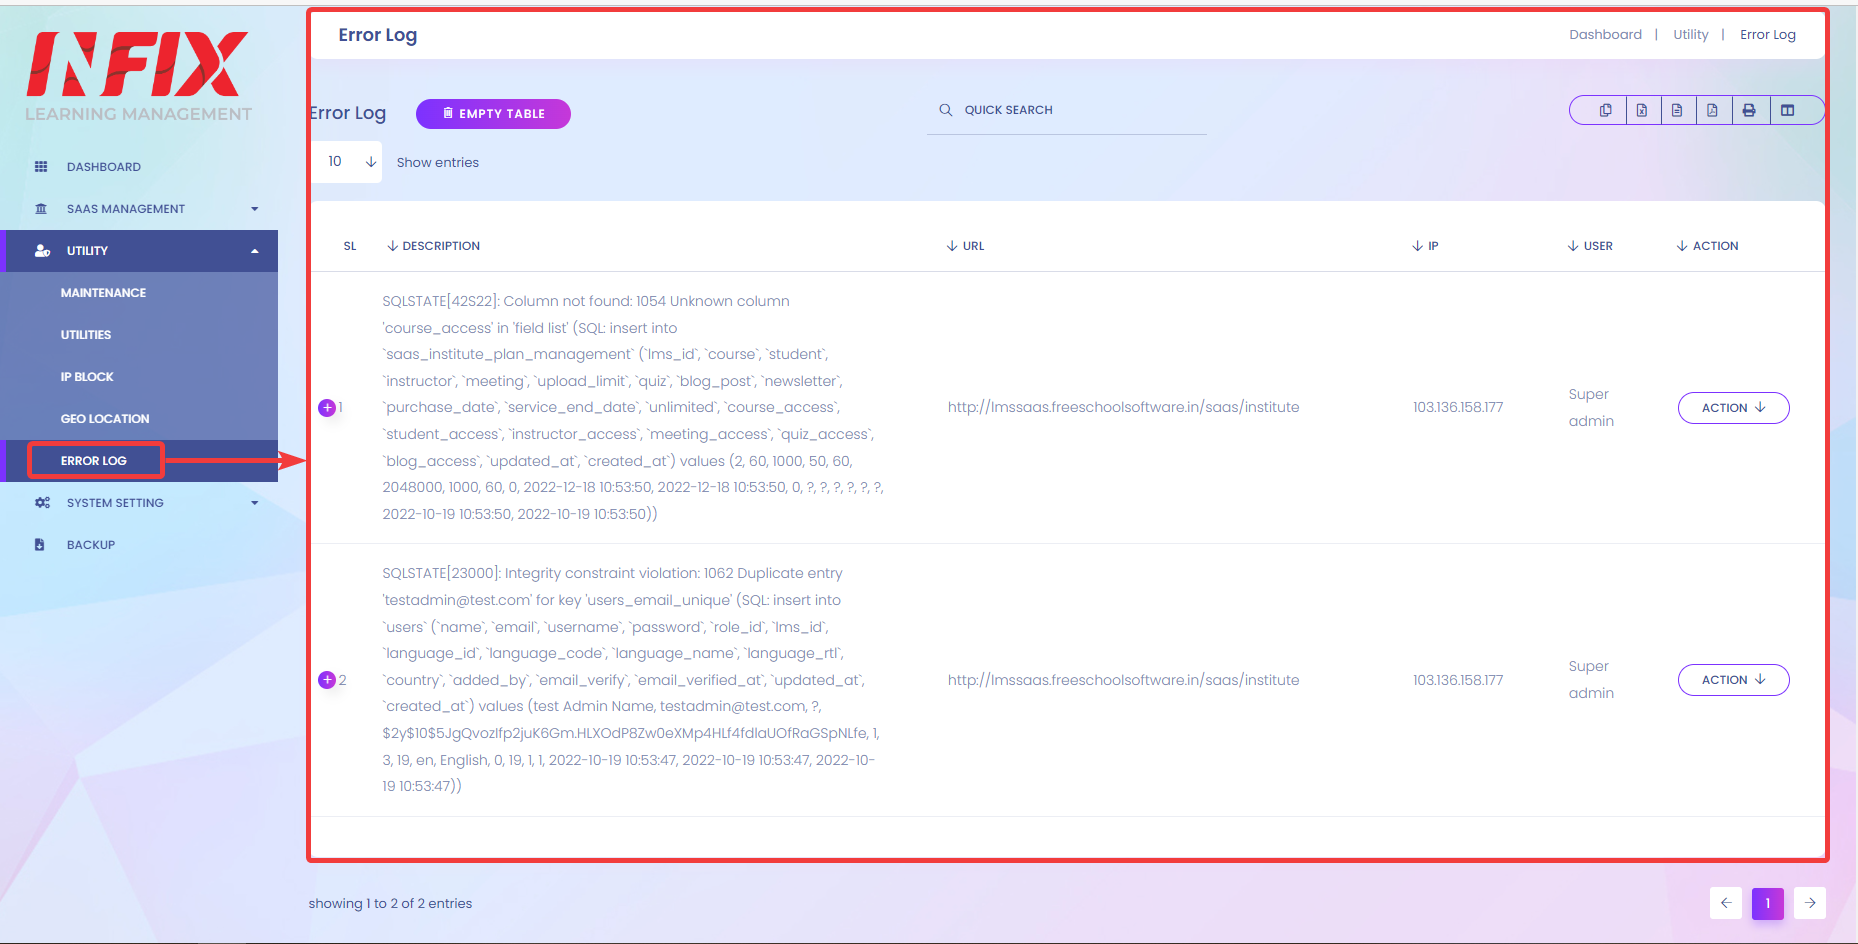Open Maintenance in the Utility menu
The image size is (1858, 944).
pyautogui.click(x=103, y=293)
